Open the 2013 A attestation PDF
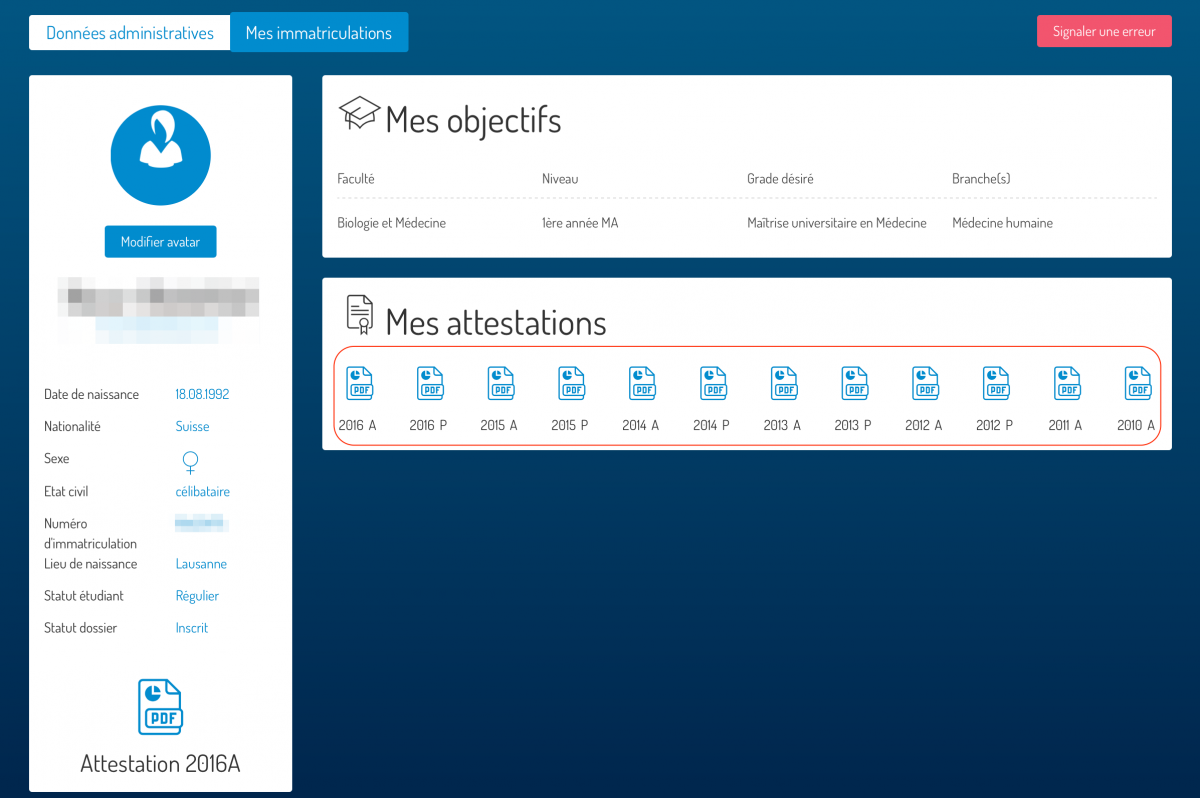 784,383
